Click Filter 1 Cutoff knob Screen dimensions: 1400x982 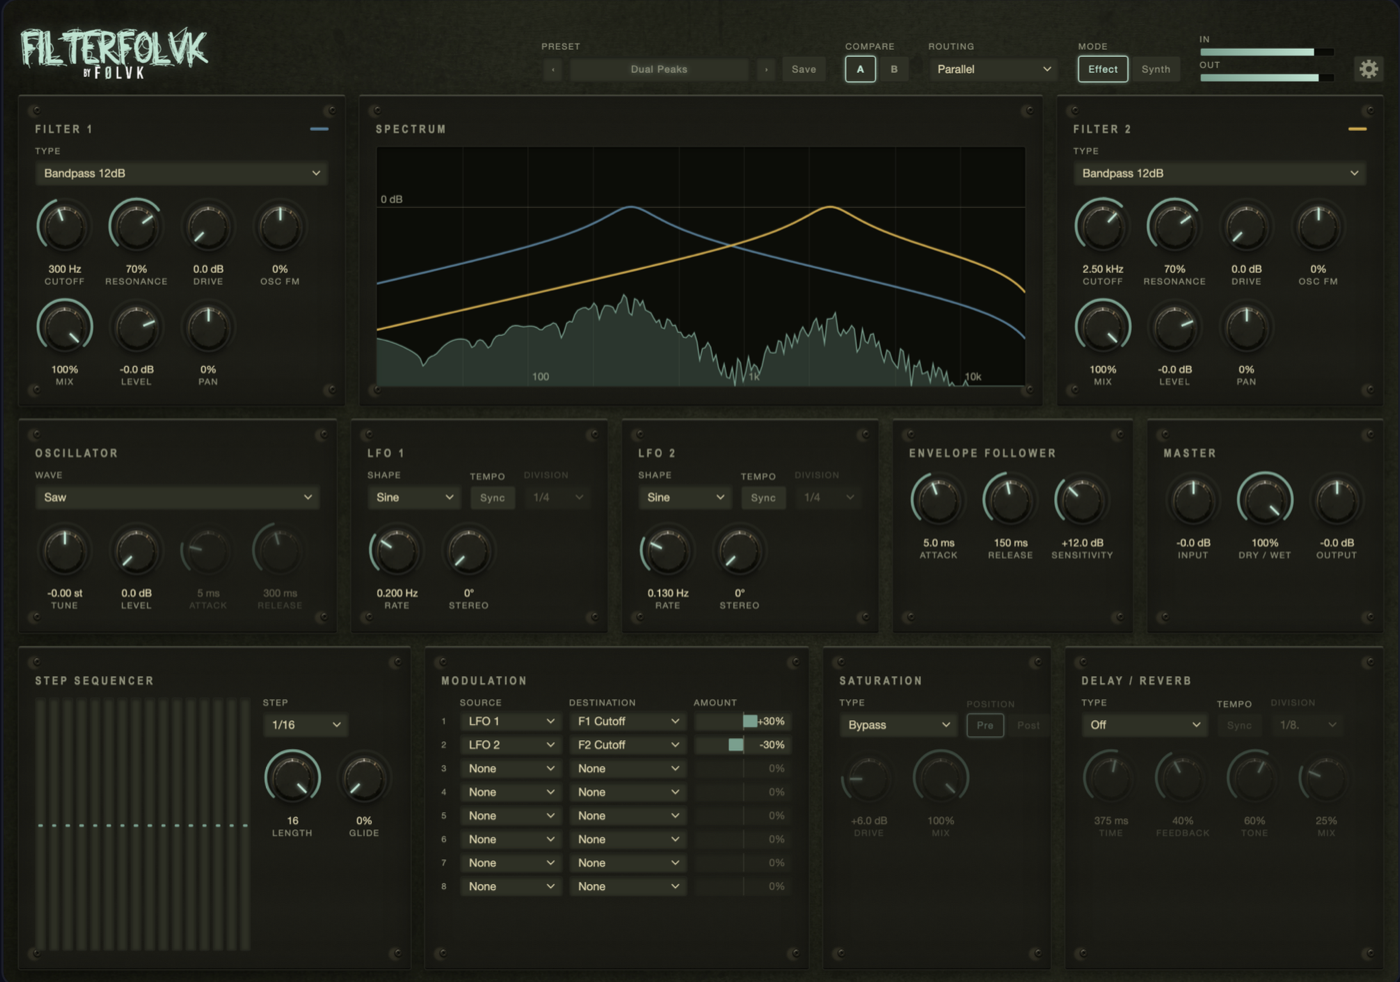coord(64,226)
